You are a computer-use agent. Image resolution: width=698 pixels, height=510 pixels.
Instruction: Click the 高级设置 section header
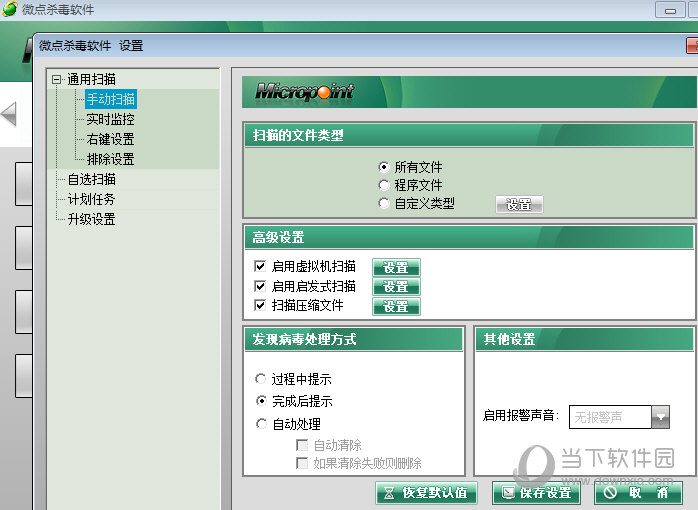469,237
